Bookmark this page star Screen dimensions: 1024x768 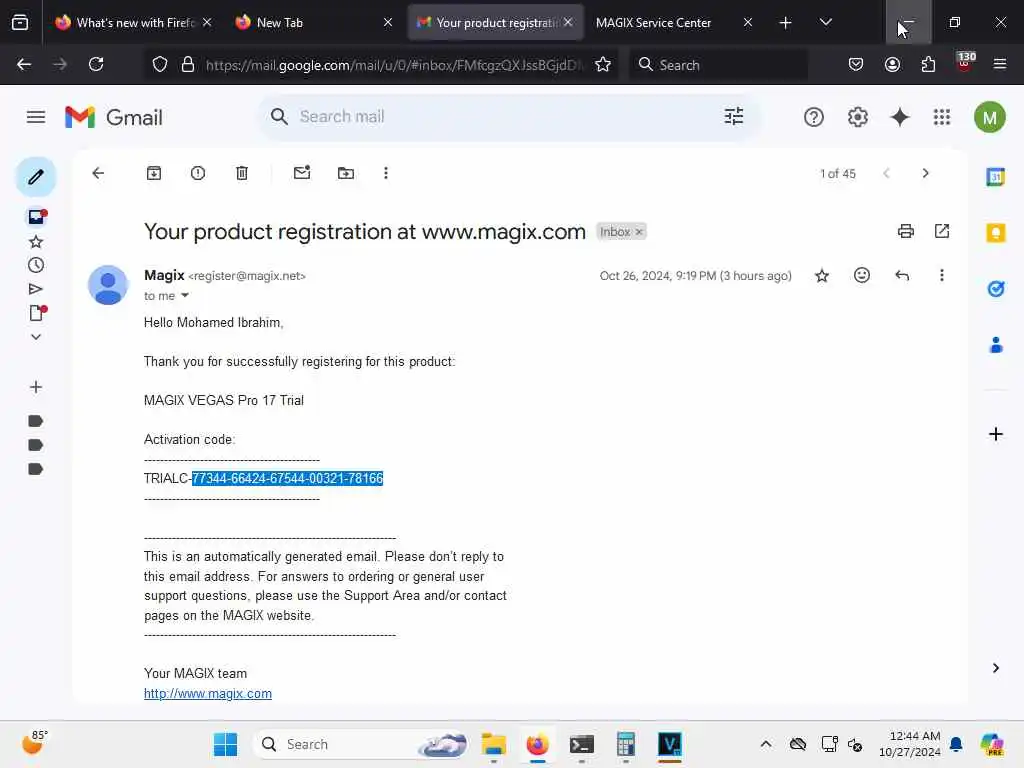603,65
